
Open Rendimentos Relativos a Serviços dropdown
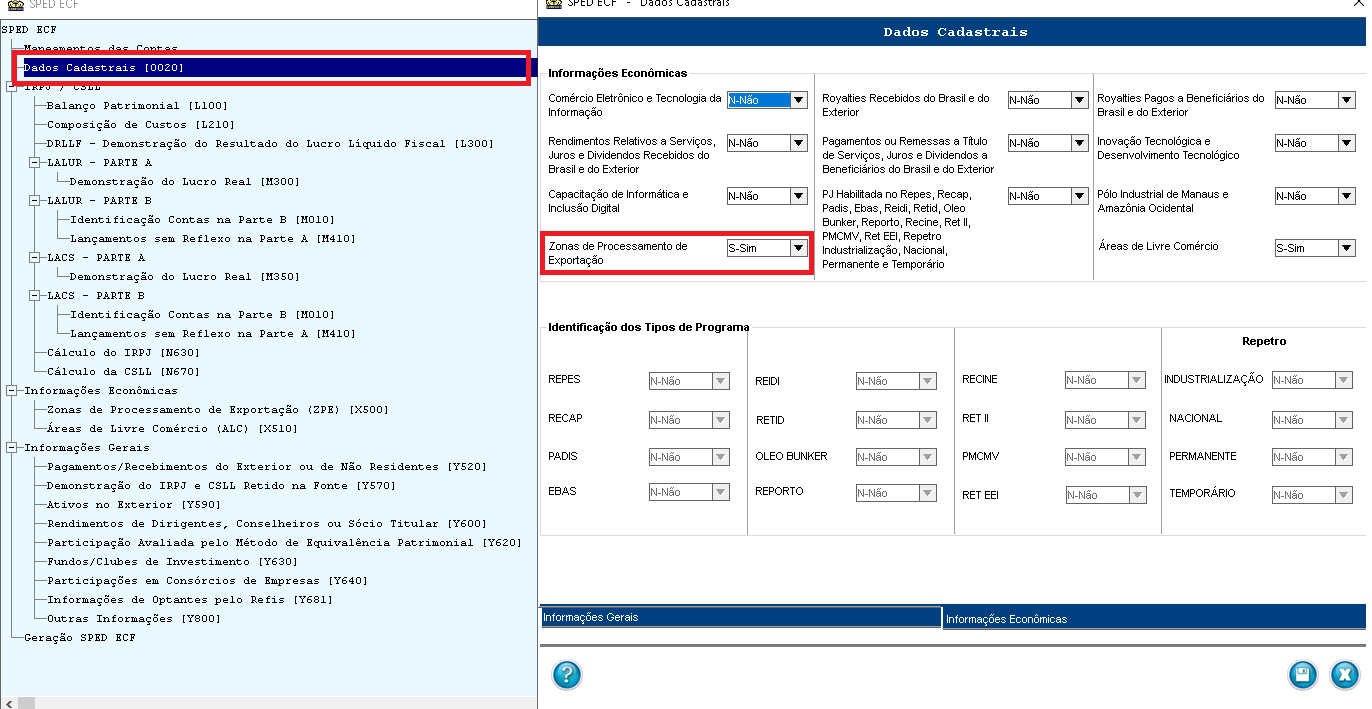[798, 143]
